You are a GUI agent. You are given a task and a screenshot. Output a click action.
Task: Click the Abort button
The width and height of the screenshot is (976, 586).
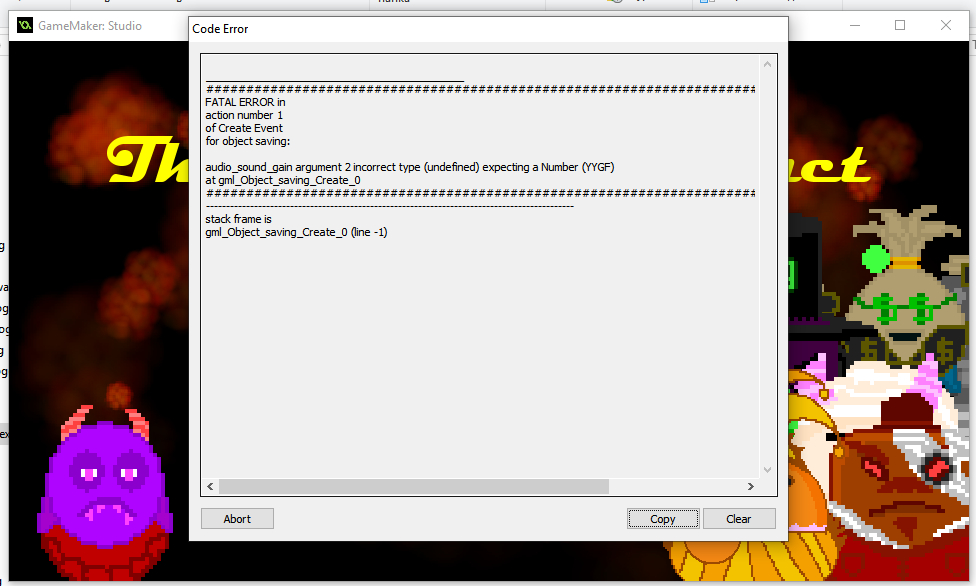(237, 519)
